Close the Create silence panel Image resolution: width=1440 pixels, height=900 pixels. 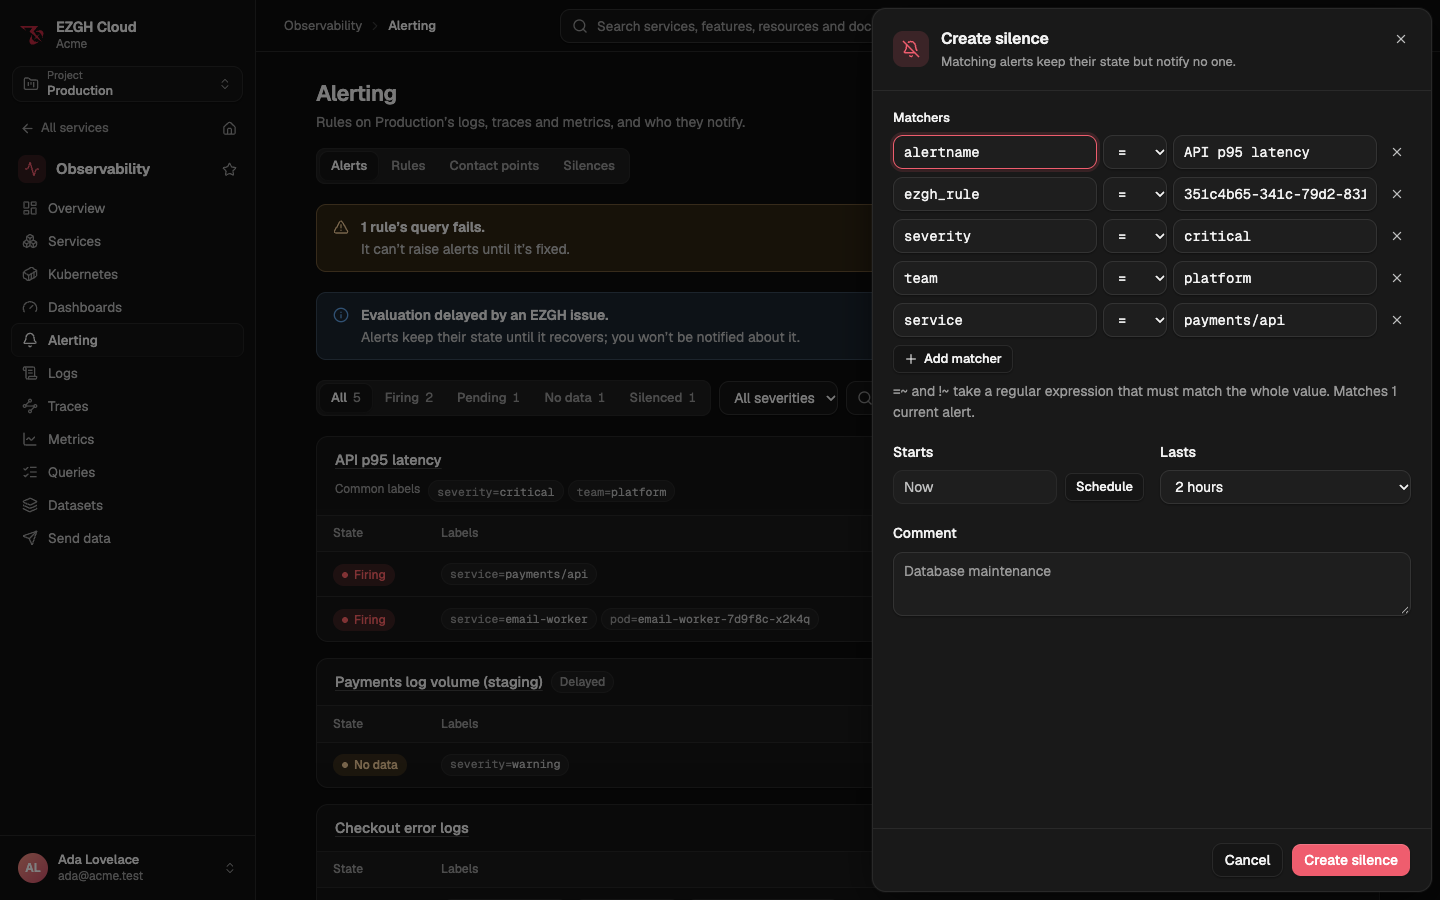pos(1401,39)
